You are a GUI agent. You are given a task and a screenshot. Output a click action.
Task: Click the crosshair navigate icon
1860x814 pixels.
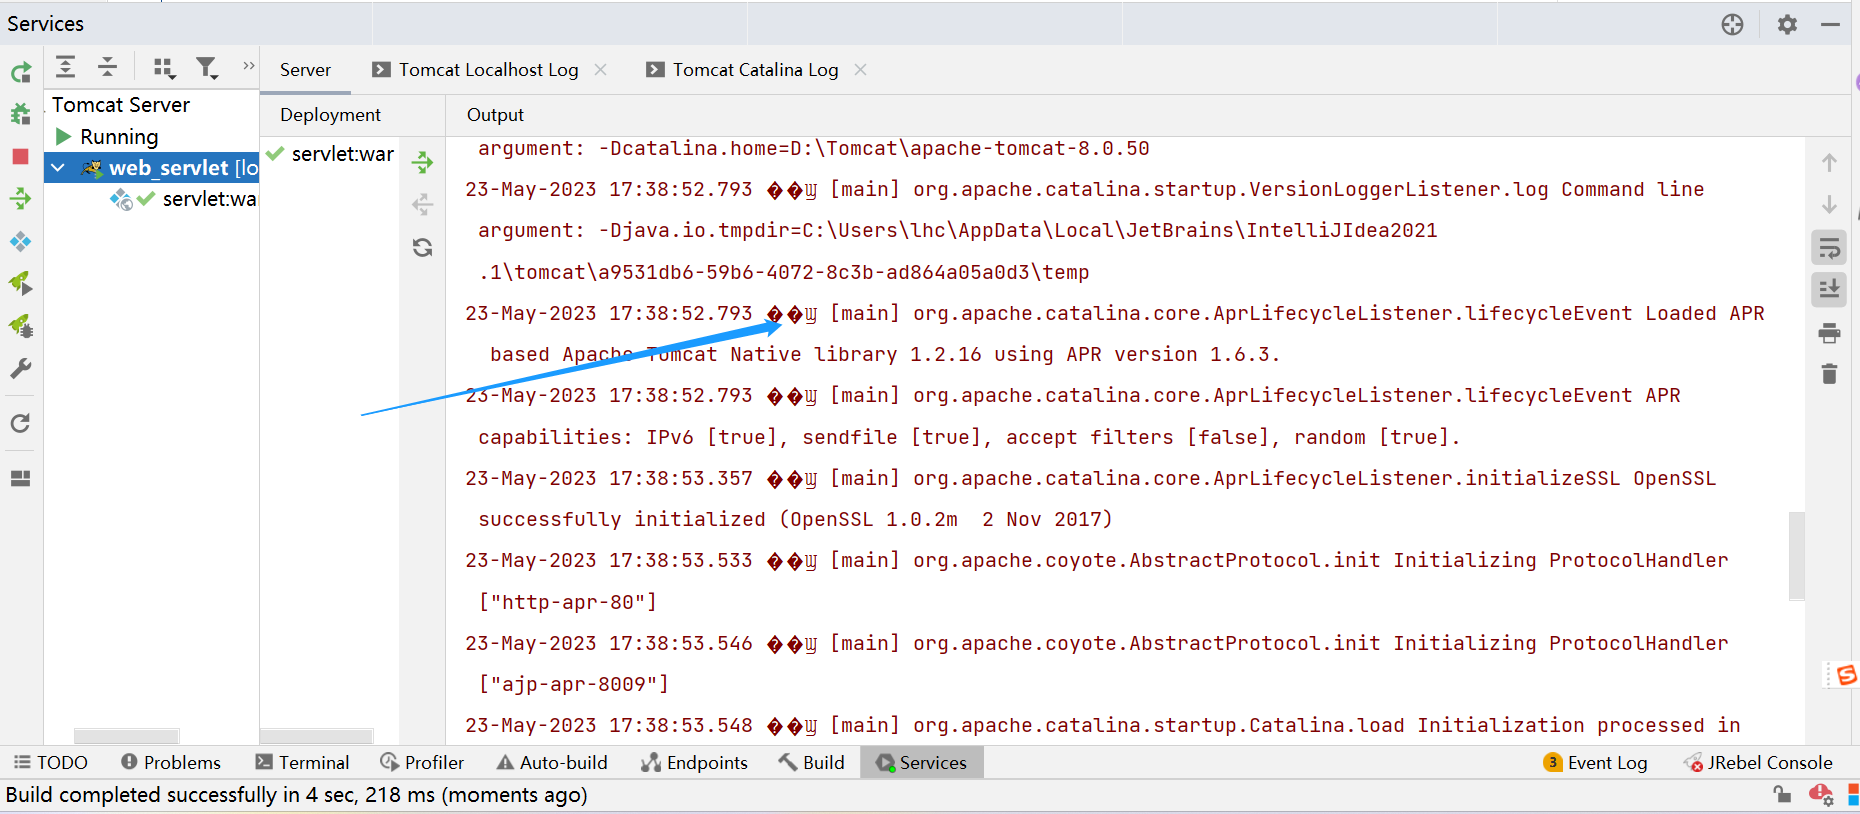[x=1732, y=25]
